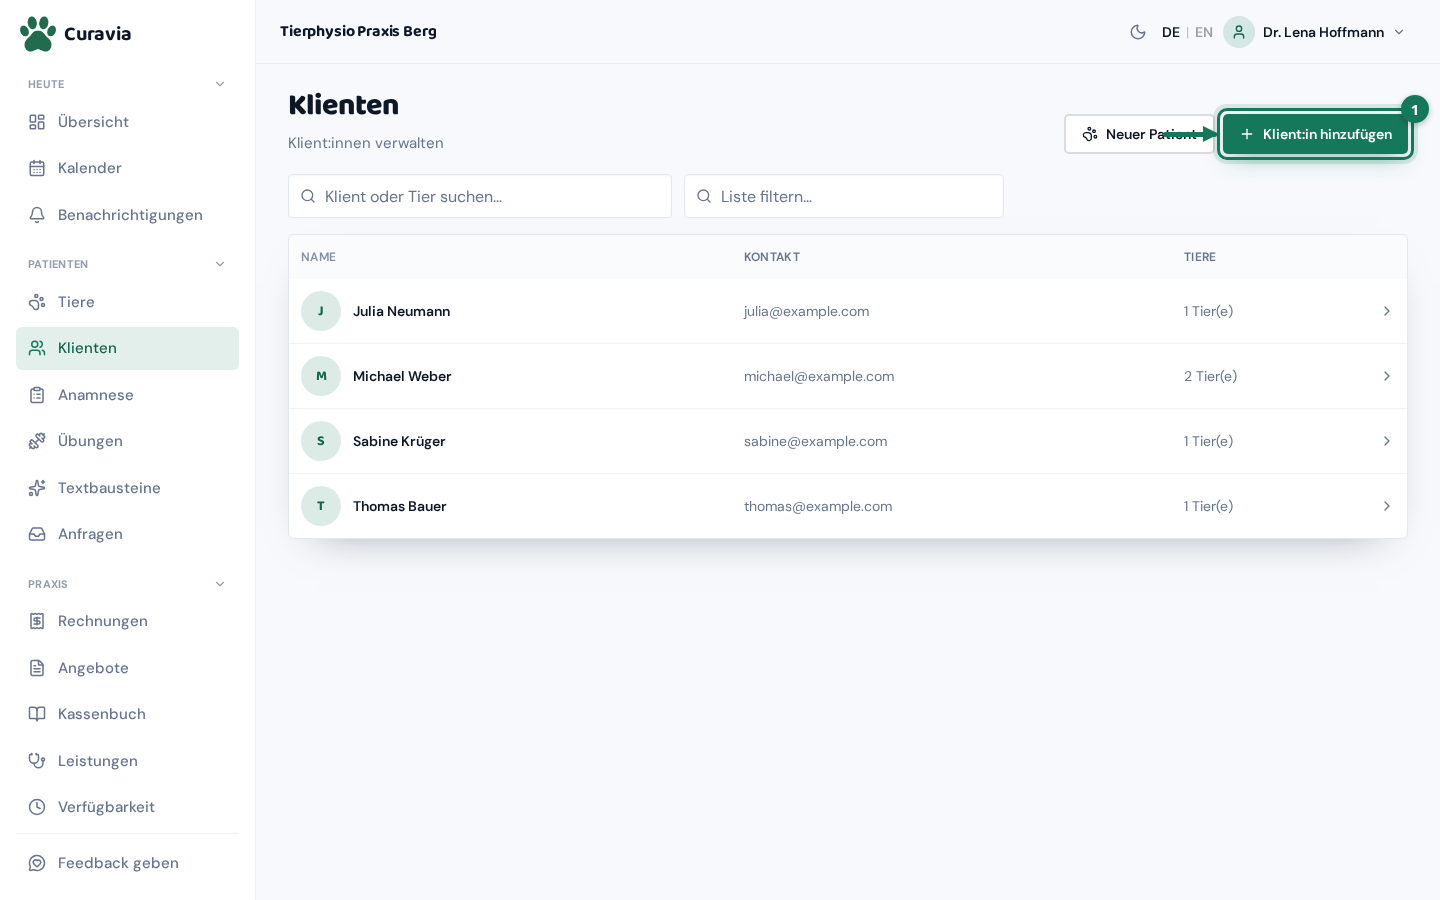
Task: Focus the Liste filtern input
Action: click(844, 196)
